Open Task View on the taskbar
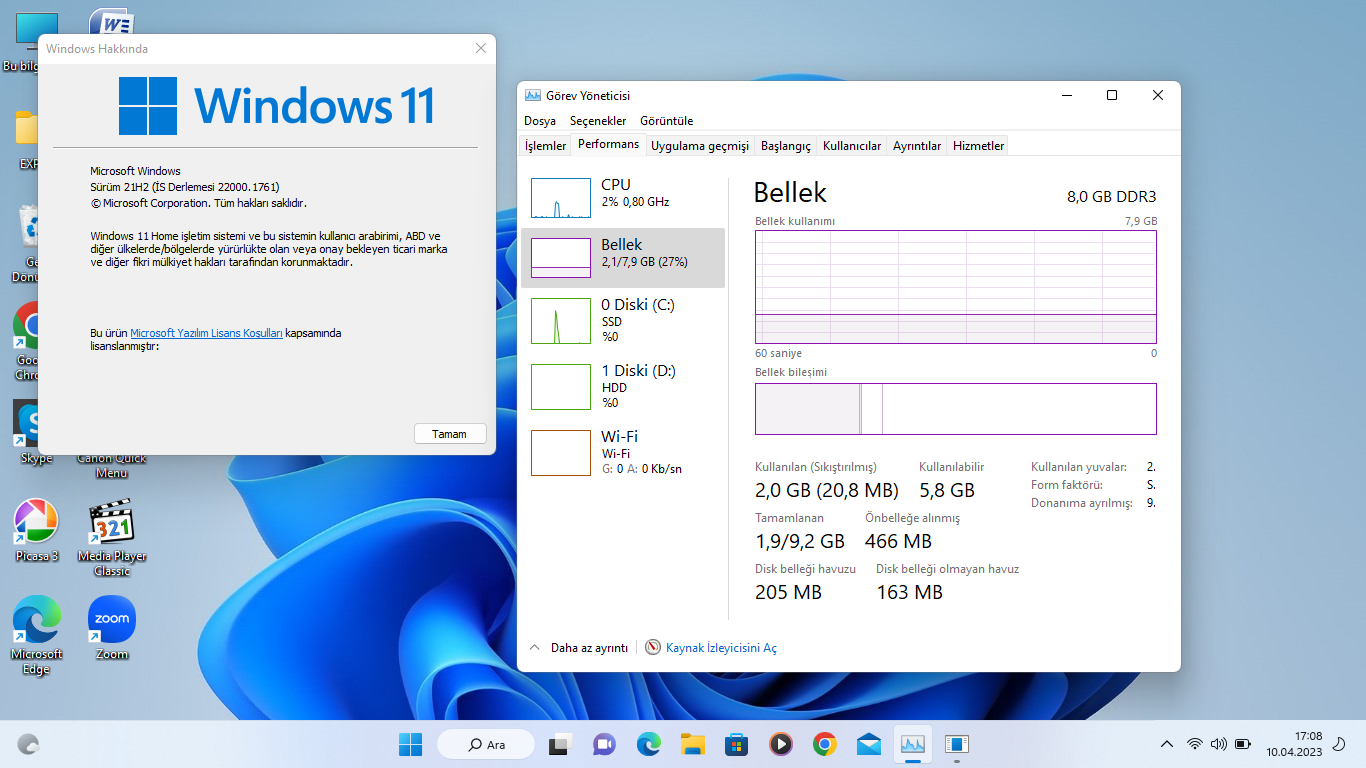The height and width of the screenshot is (768, 1366). 559,744
